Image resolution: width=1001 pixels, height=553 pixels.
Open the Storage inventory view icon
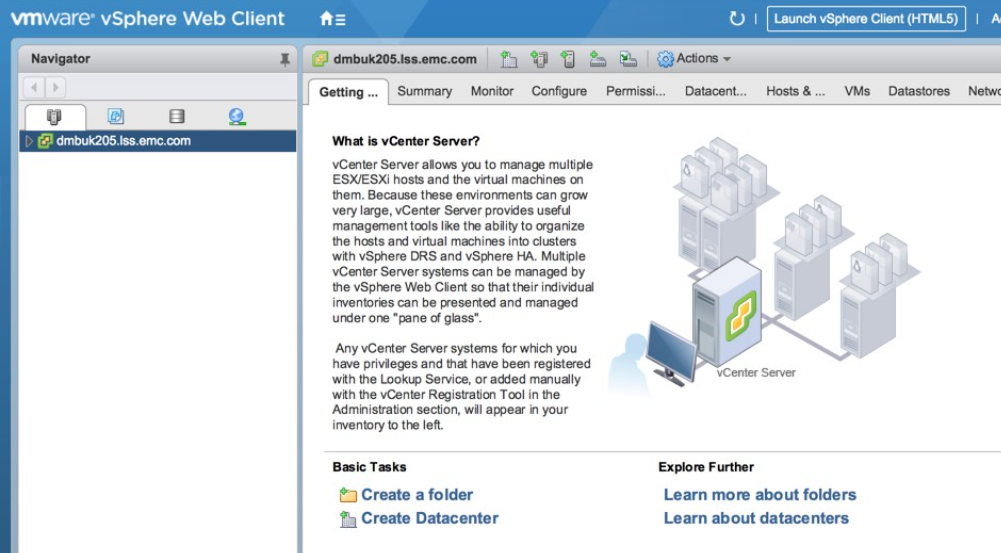pos(177,117)
